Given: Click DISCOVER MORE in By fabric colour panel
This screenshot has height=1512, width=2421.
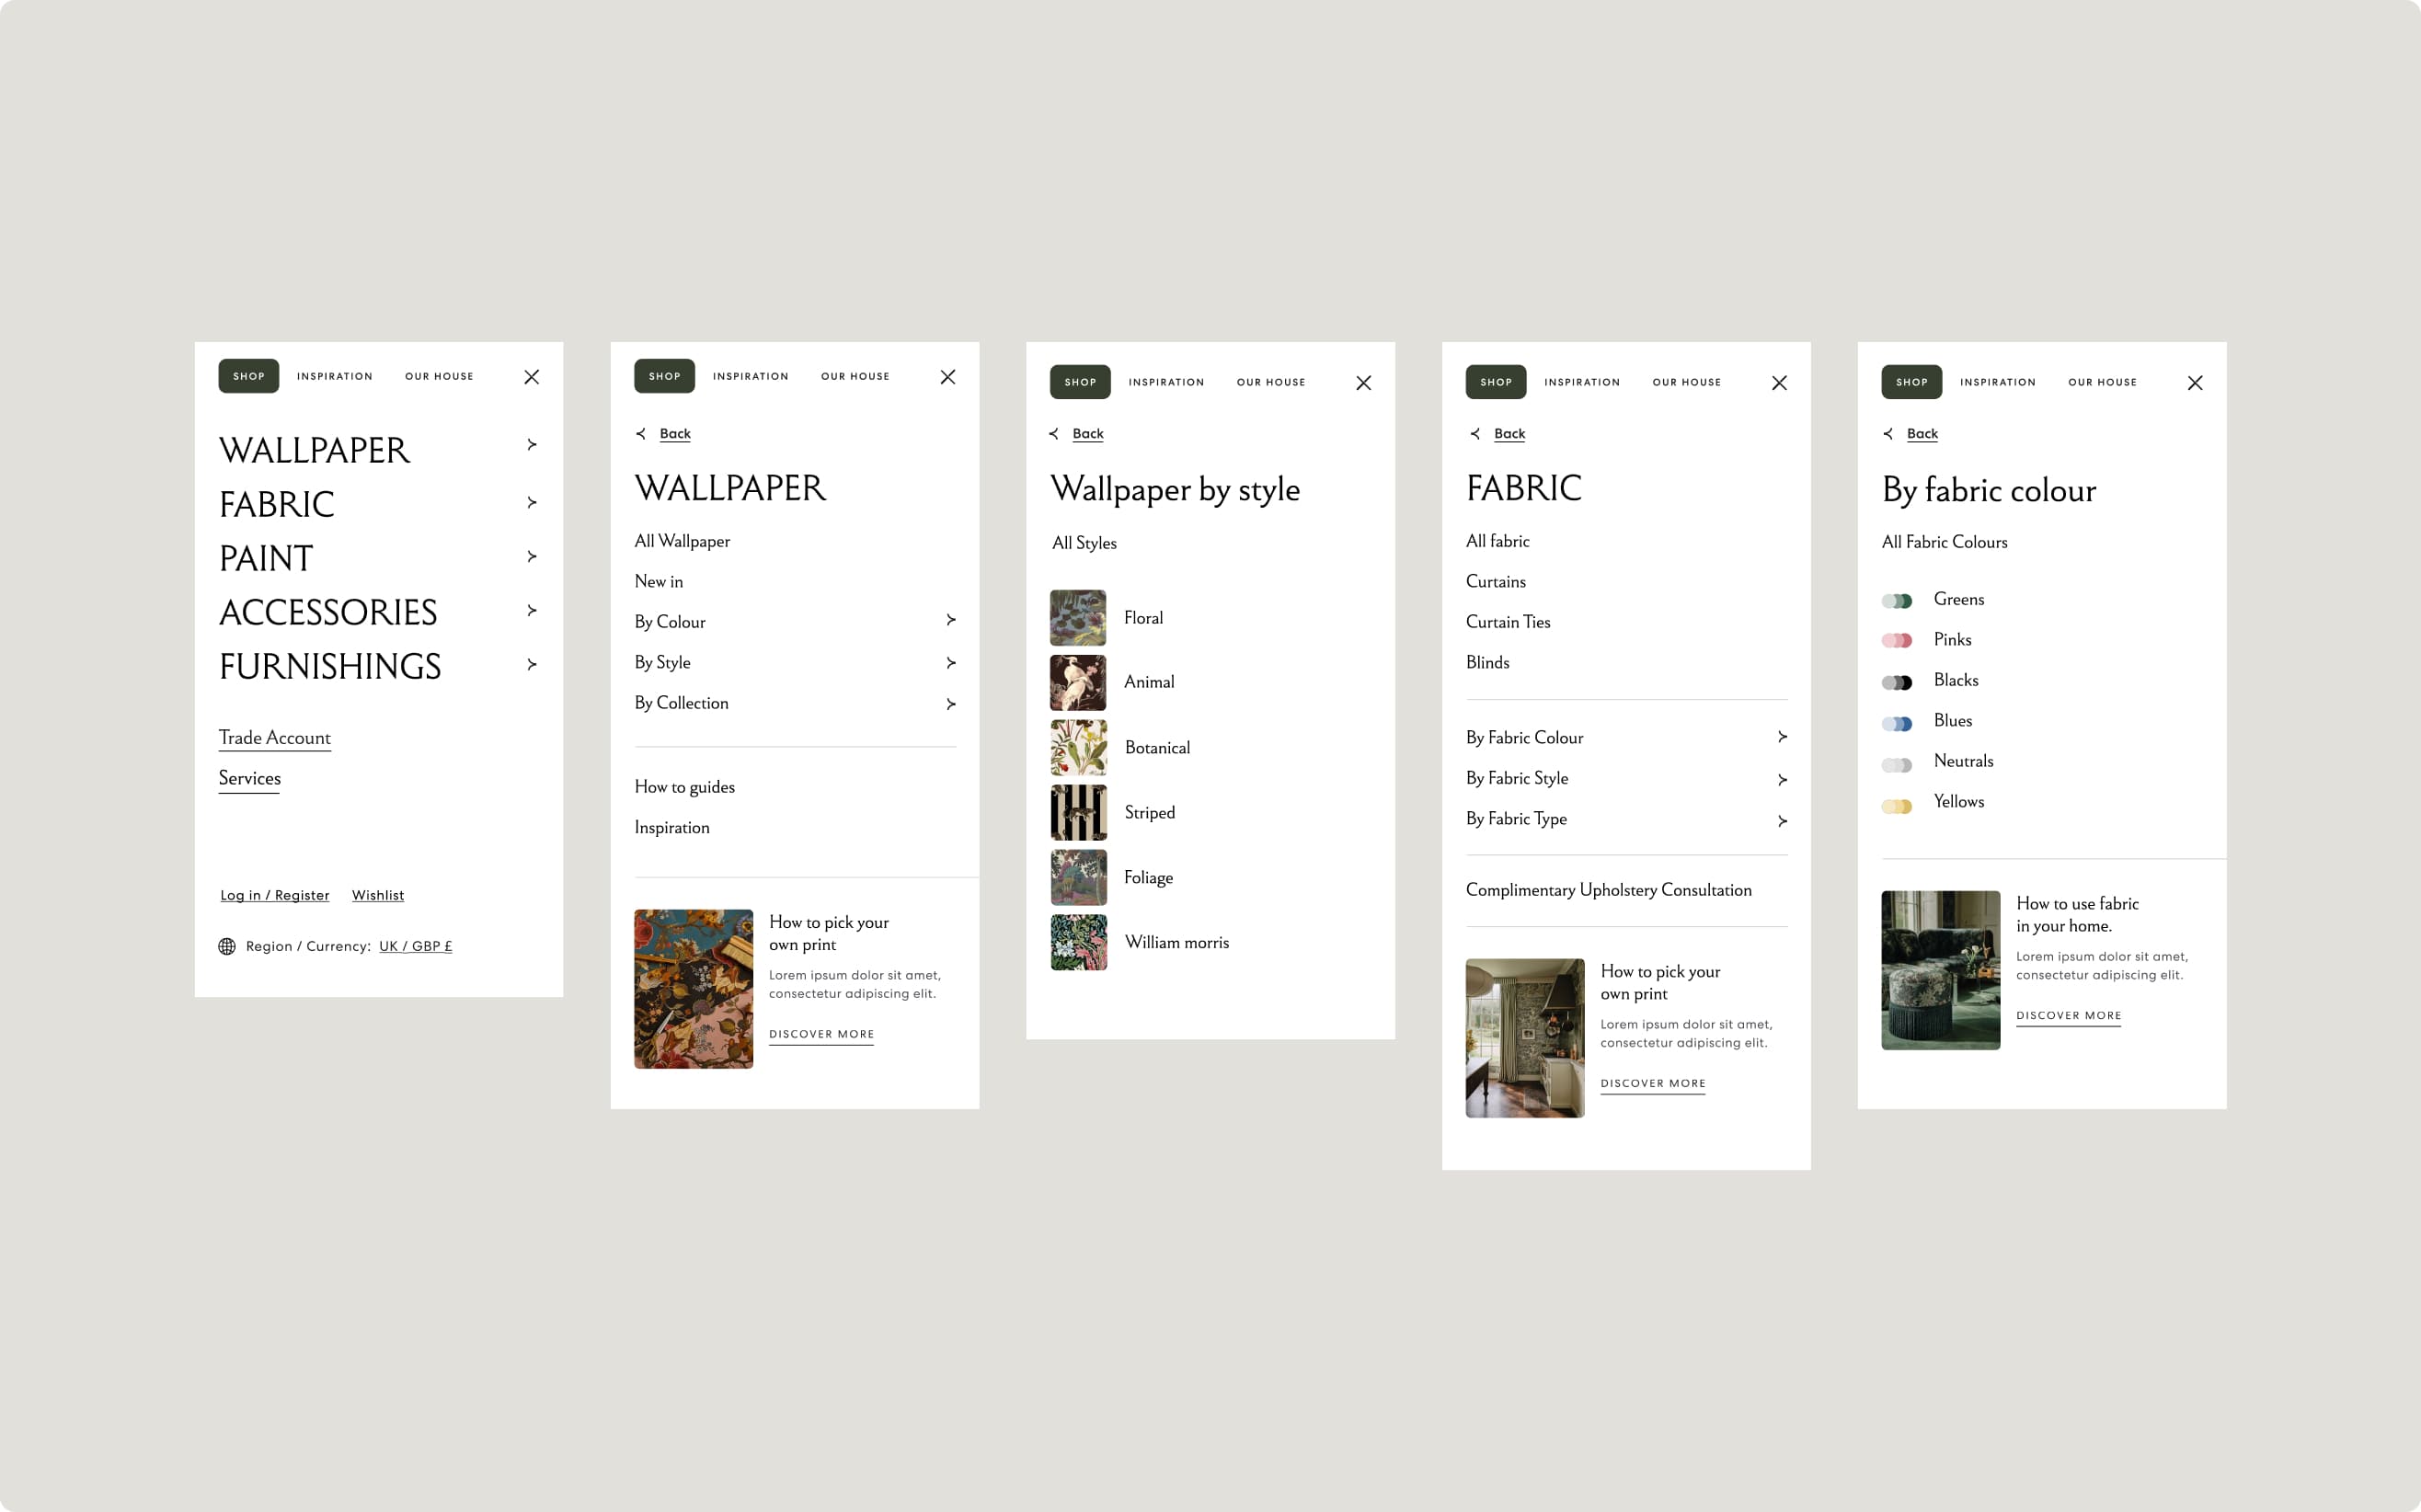Looking at the screenshot, I should (x=2069, y=1015).
